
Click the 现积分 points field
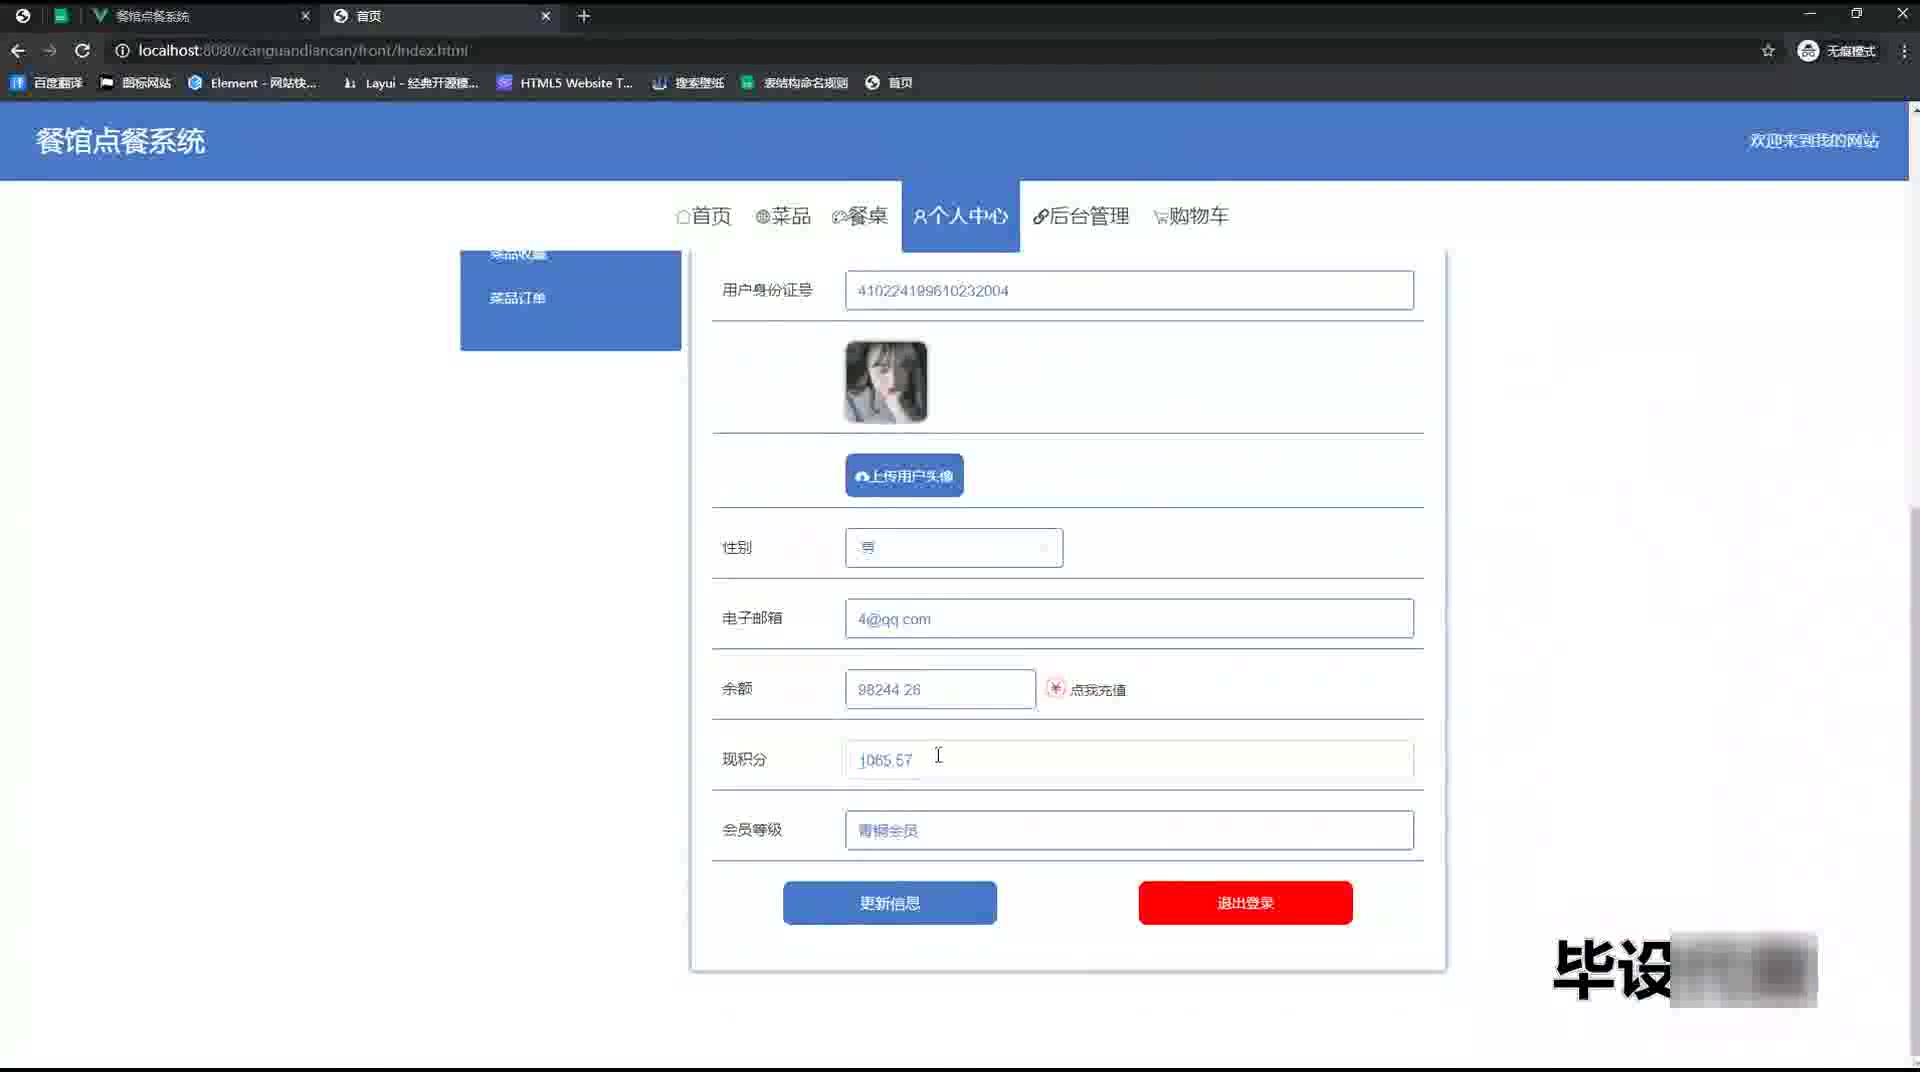coord(1129,760)
